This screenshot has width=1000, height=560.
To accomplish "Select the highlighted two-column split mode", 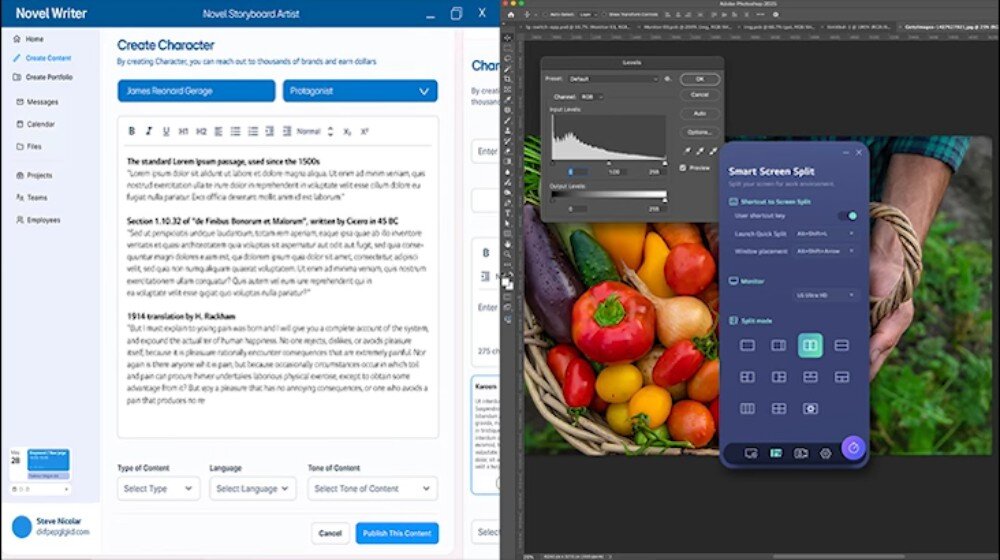I will (x=810, y=345).
